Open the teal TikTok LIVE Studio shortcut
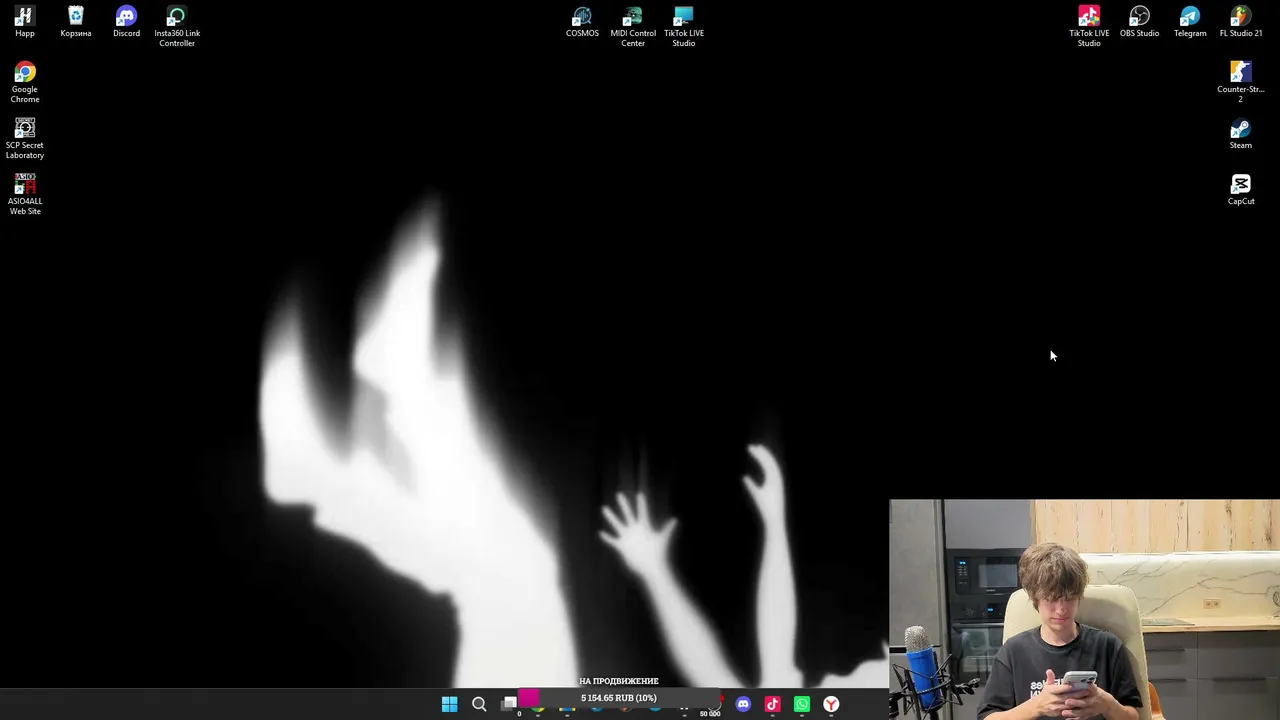 click(x=684, y=26)
